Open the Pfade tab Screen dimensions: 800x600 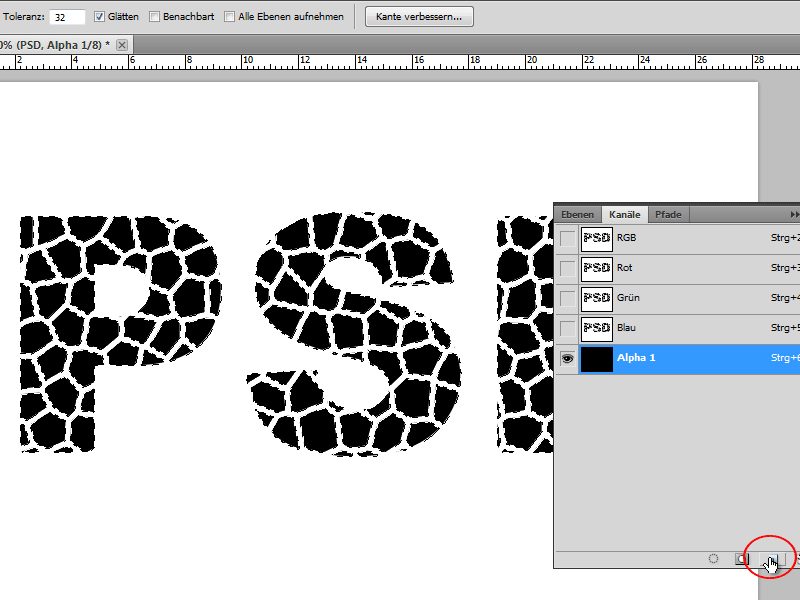pyautogui.click(x=668, y=214)
